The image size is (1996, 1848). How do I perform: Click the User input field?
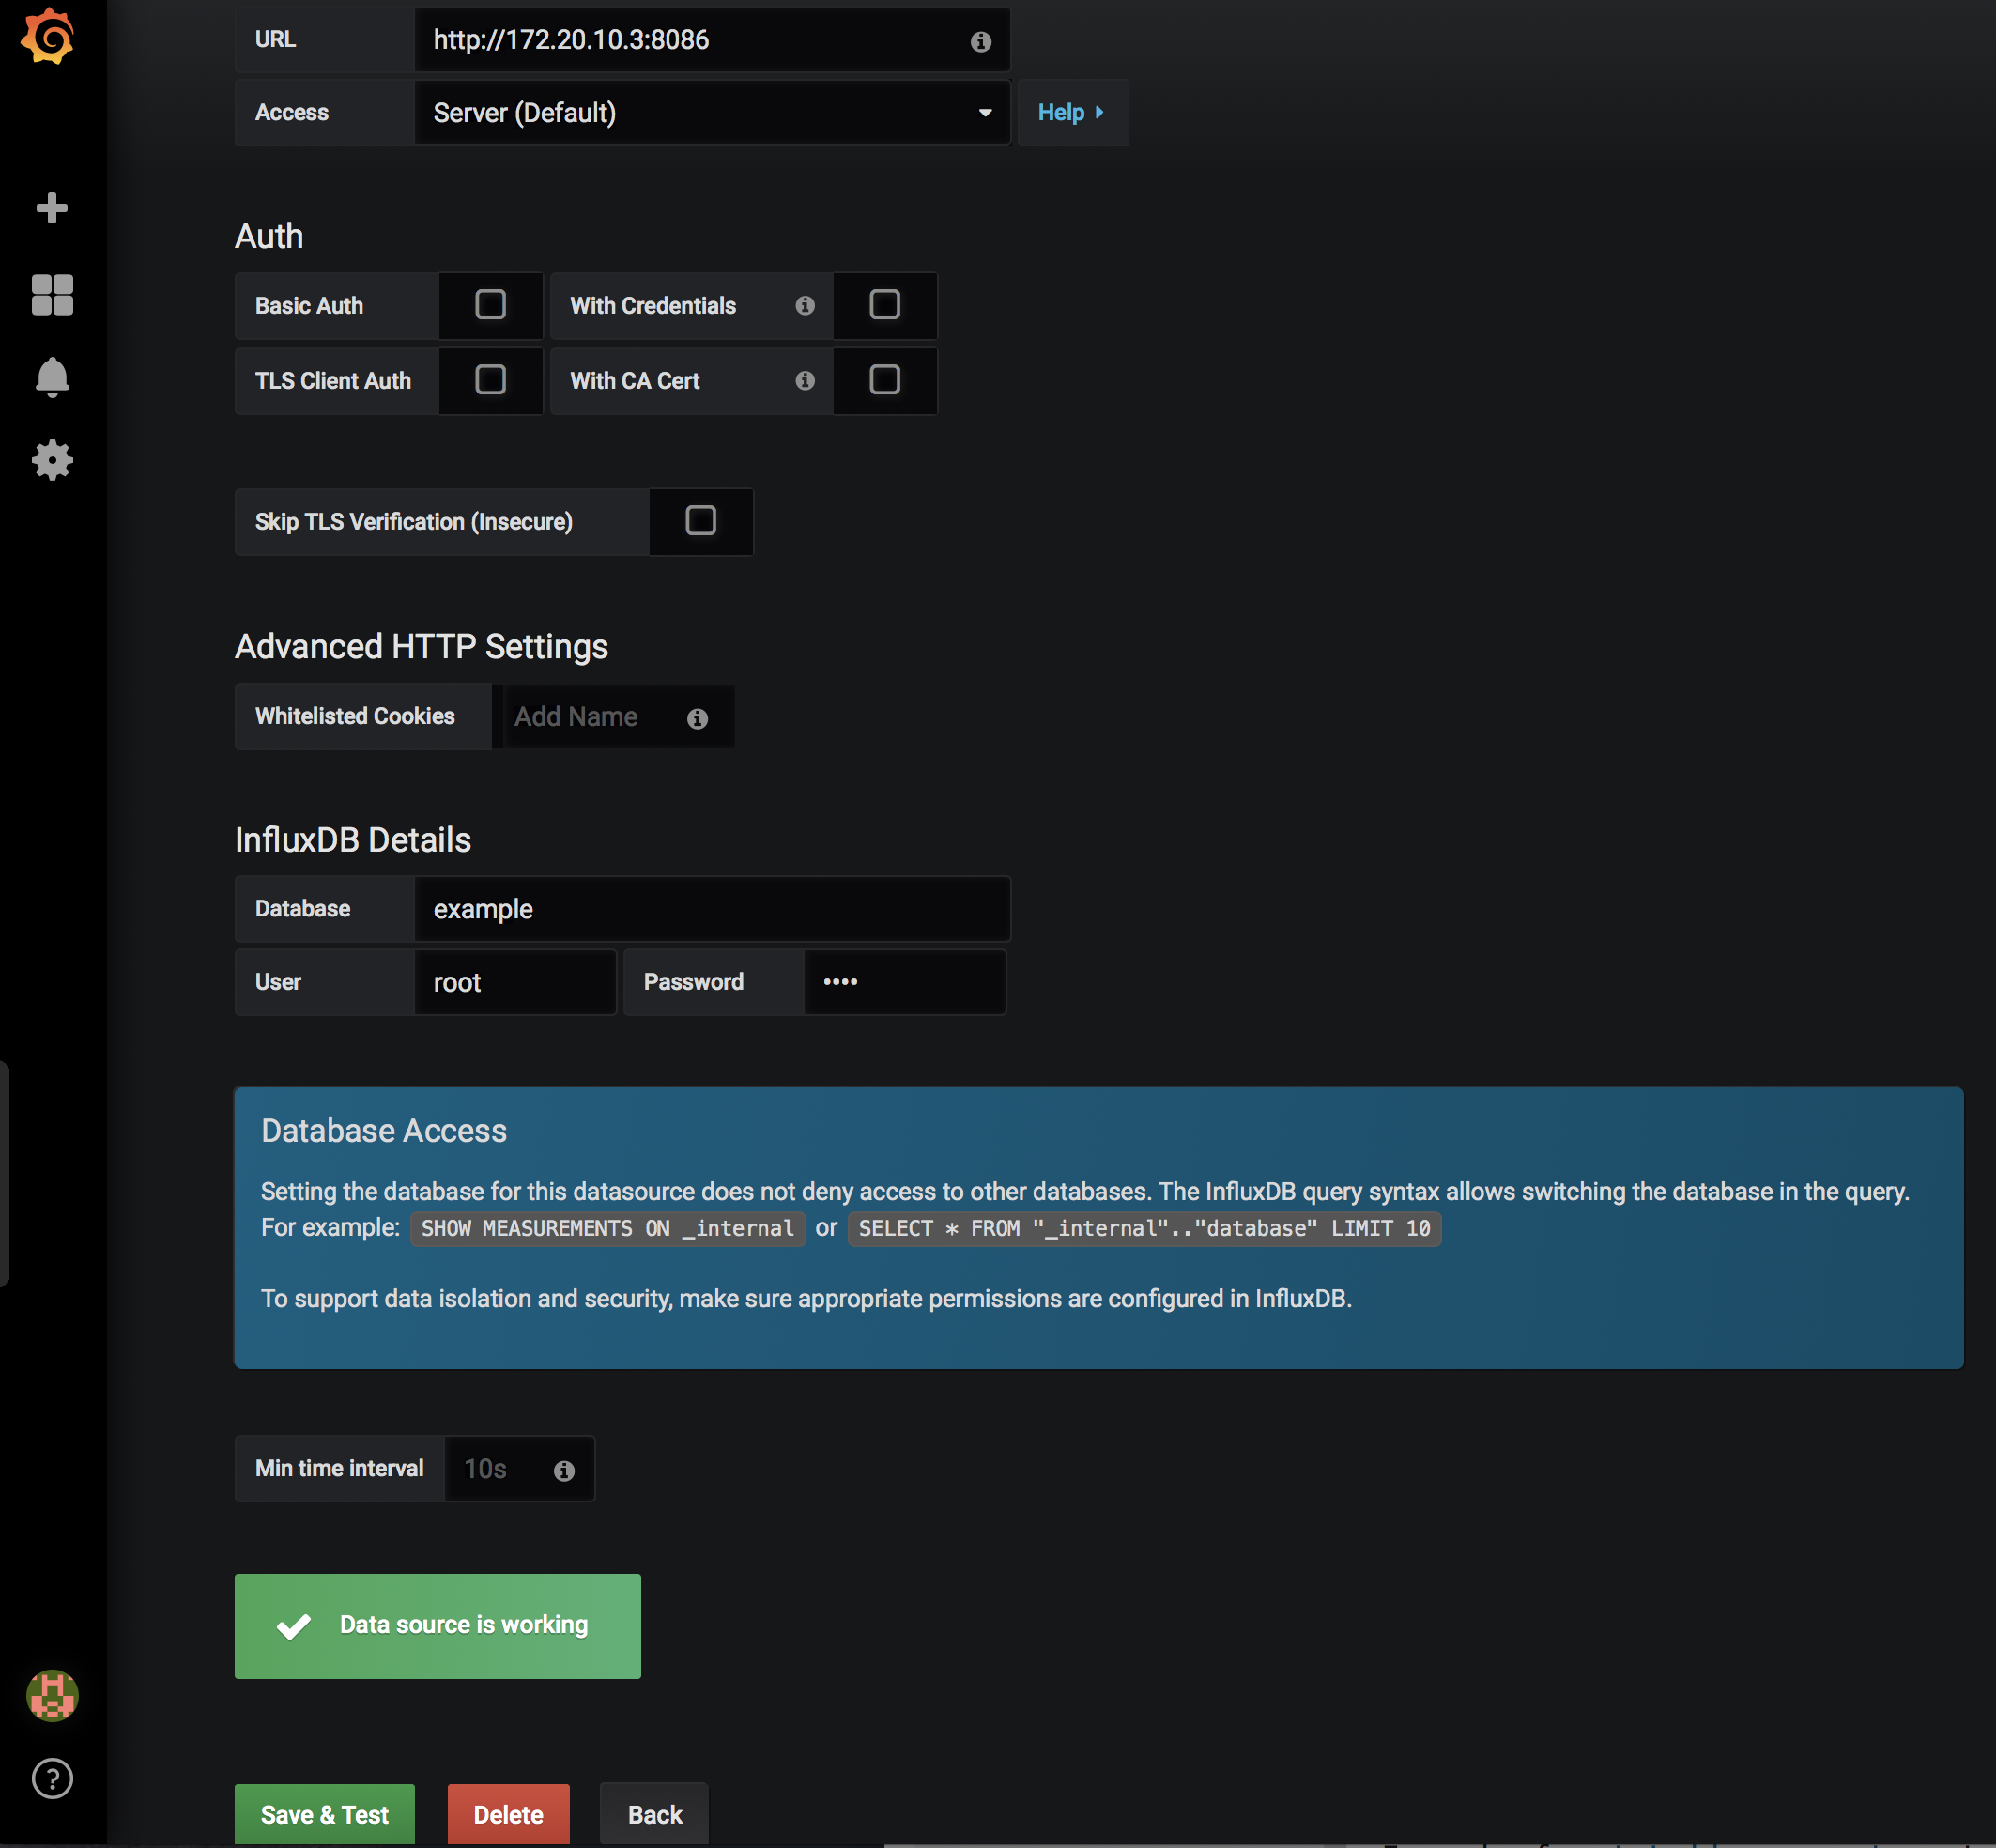[513, 982]
